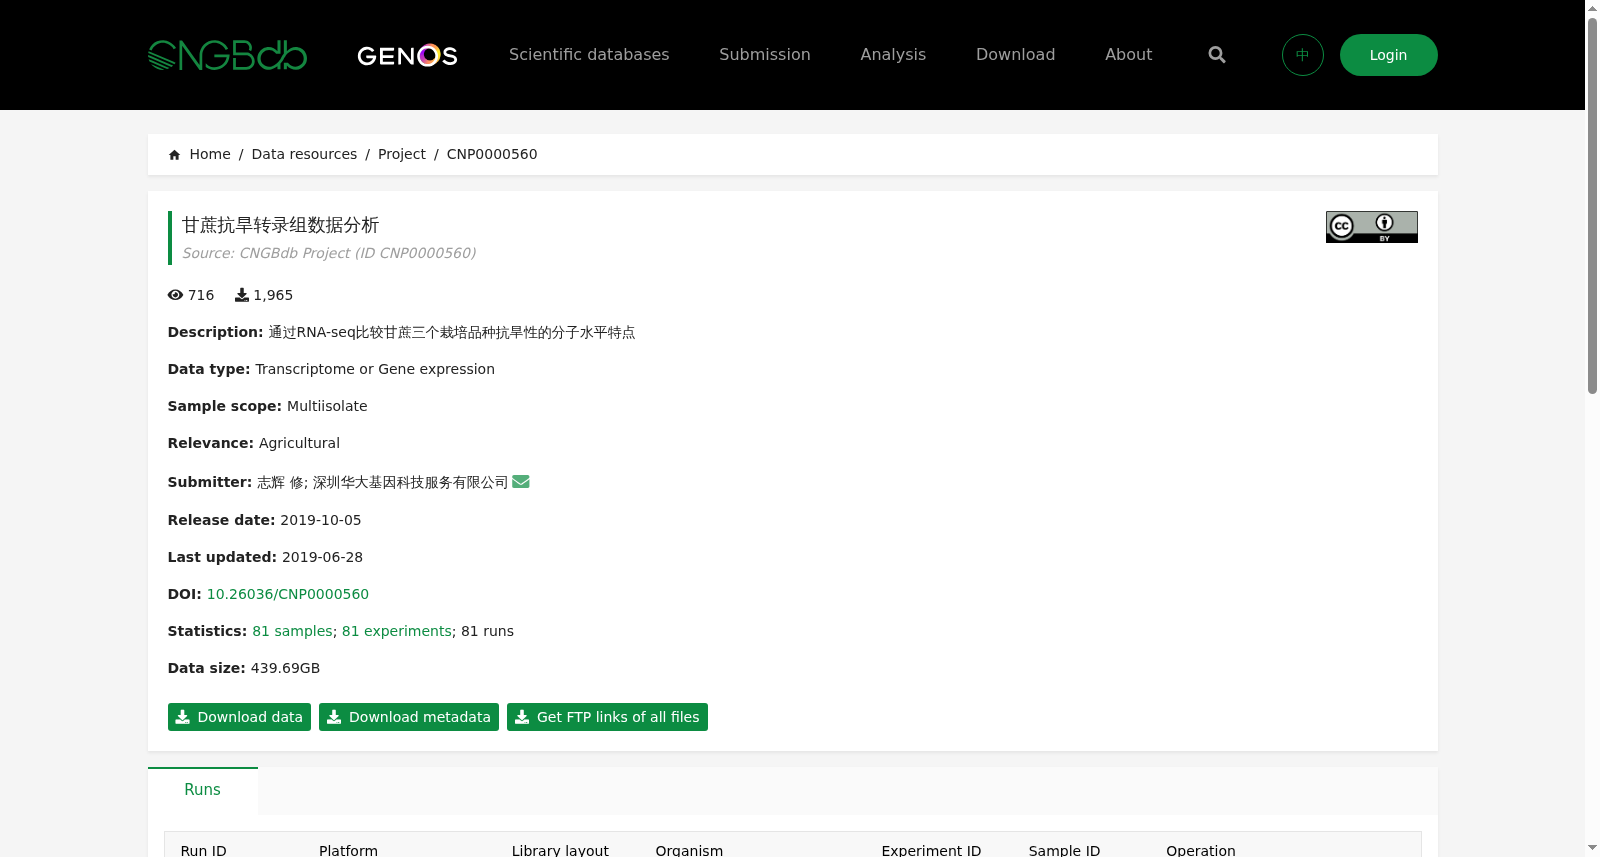This screenshot has width=1600, height=857.
Task: Open the CNGBdb logo homepage
Action: (x=227, y=55)
